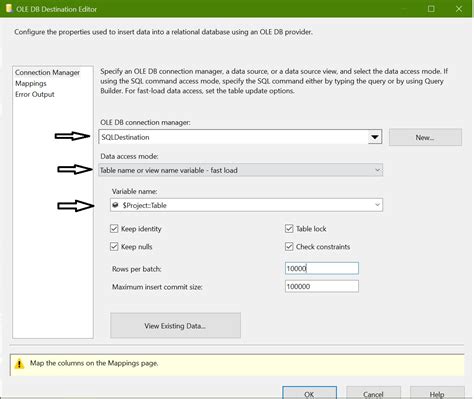Open the Data access mode dropdown
This screenshot has height=399, width=474.
pyautogui.click(x=241, y=170)
